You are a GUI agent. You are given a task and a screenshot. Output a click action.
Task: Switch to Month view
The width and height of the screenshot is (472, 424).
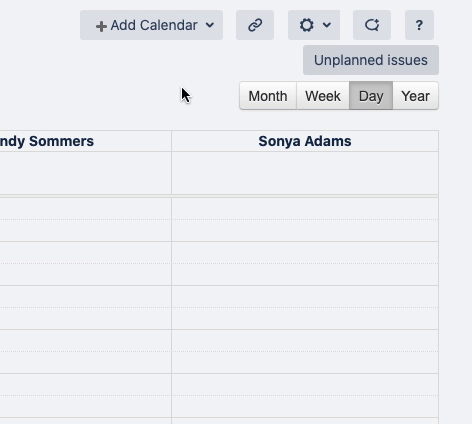[268, 96]
